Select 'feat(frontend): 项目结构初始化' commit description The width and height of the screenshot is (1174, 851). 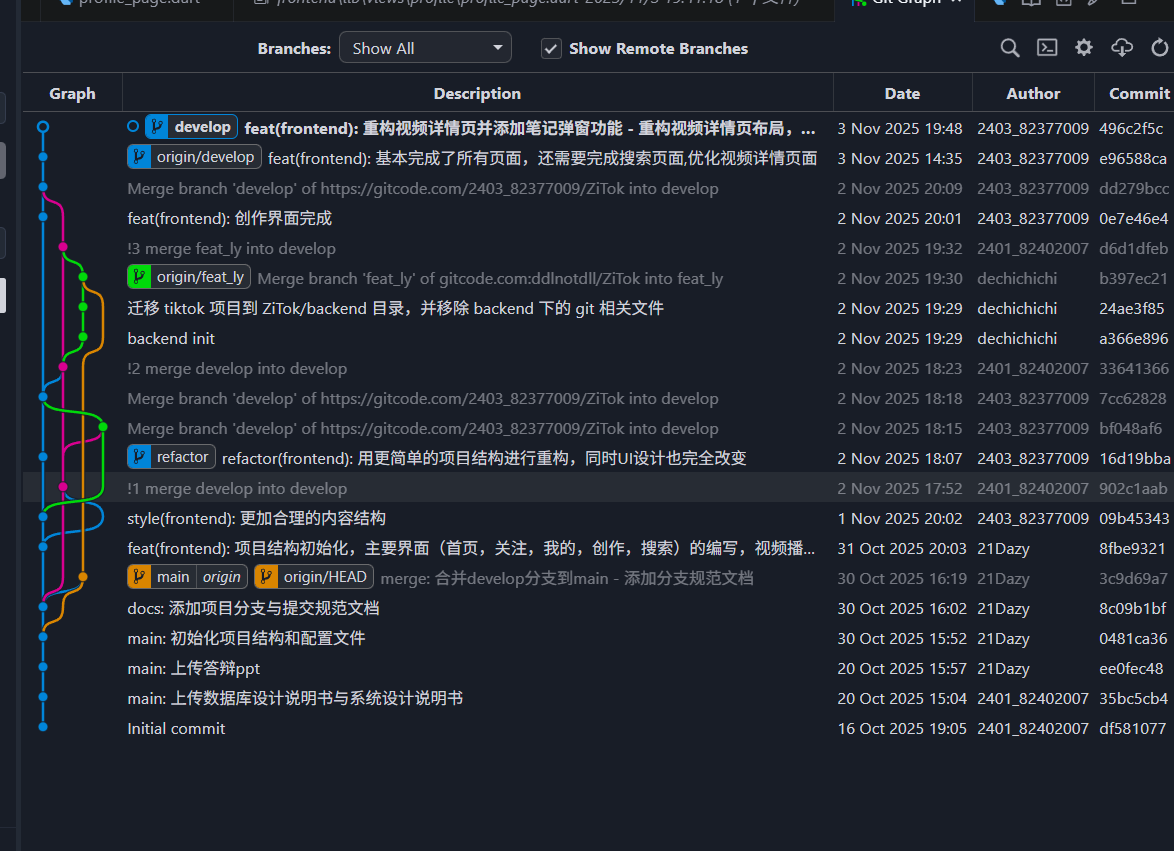coord(471,549)
